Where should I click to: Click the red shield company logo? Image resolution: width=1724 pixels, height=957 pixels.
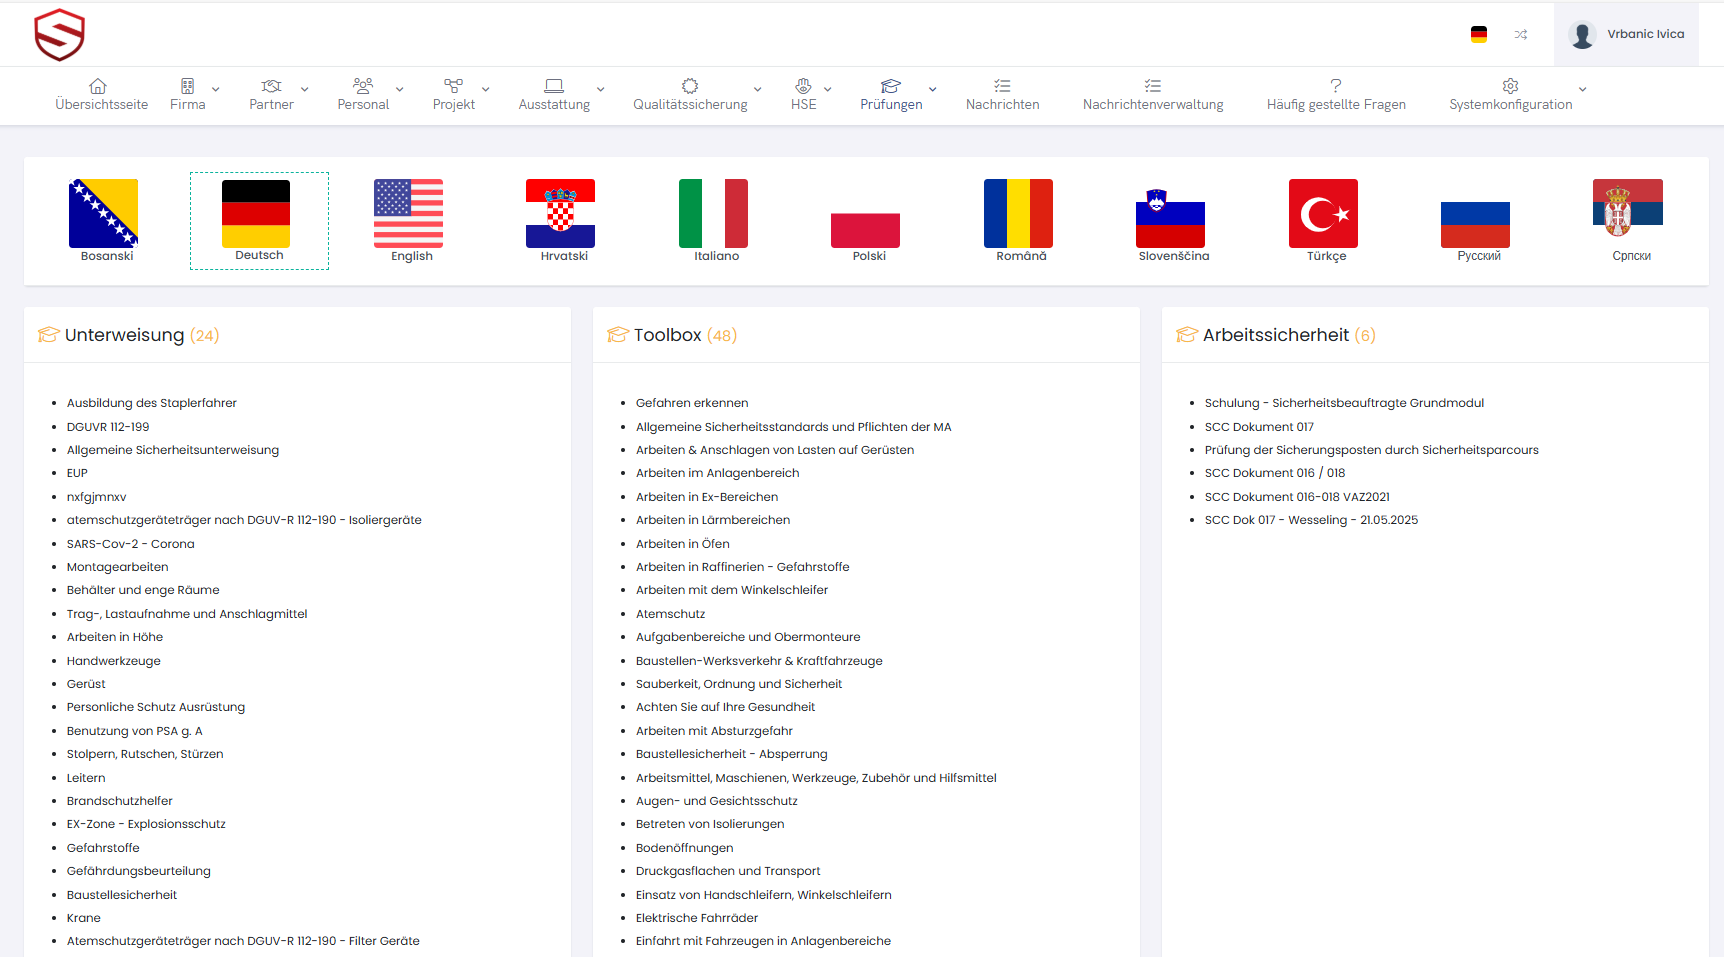(x=59, y=35)
